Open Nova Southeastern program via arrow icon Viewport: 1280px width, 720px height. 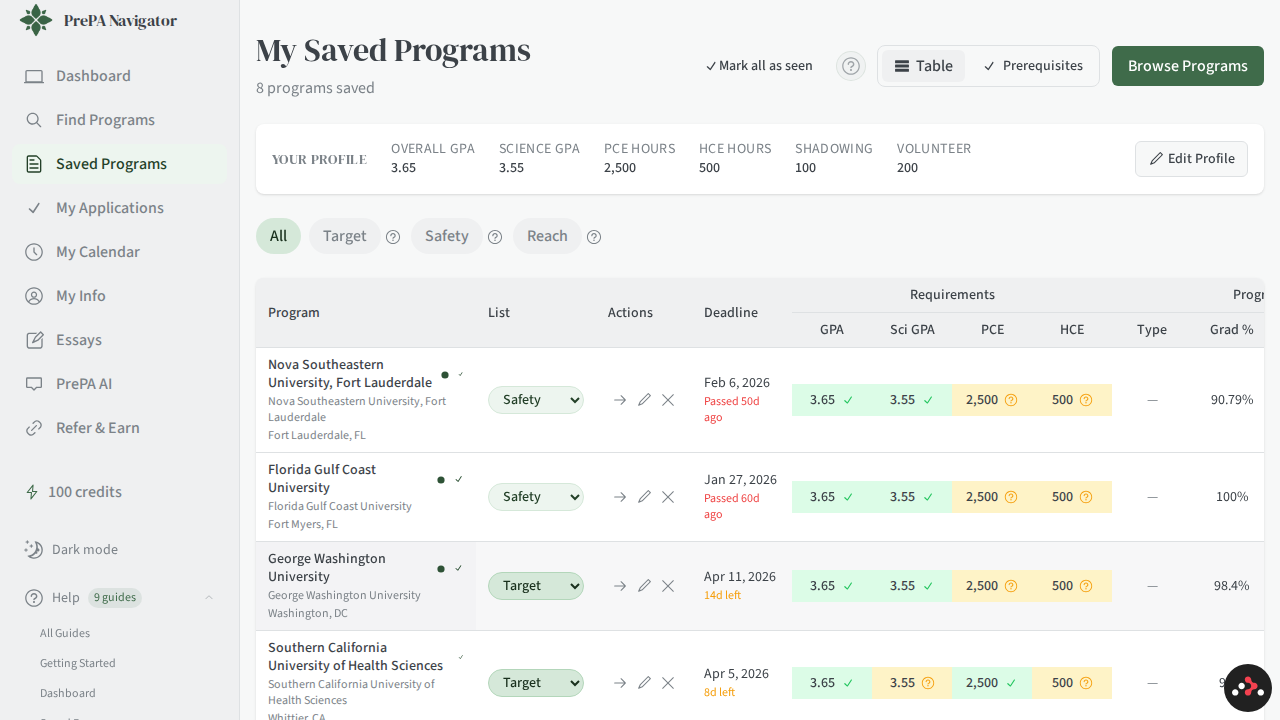point(620,400)
